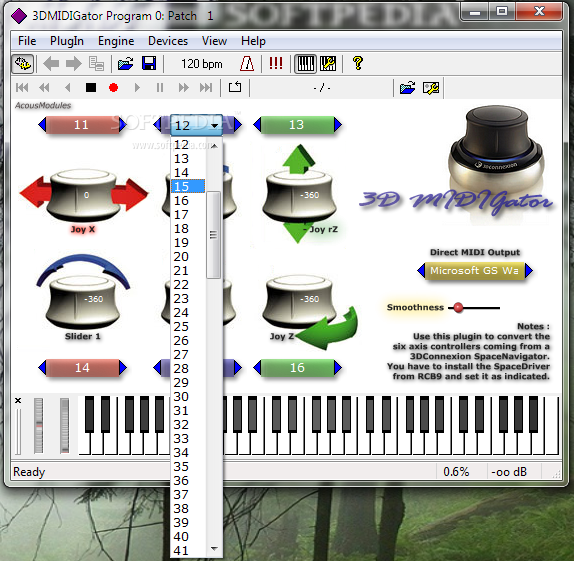Open file with the folder toolbar icon
The image size is (574, 561).
126,64
